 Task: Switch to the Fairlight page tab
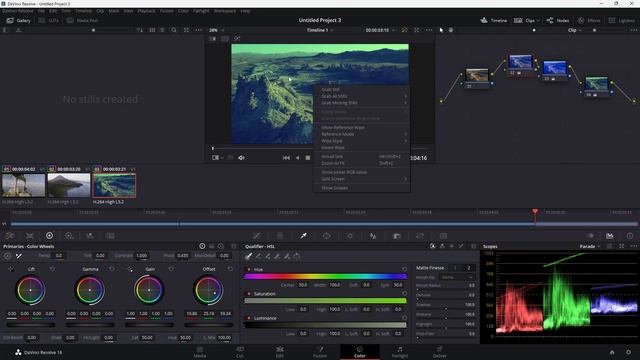point(400,352)
